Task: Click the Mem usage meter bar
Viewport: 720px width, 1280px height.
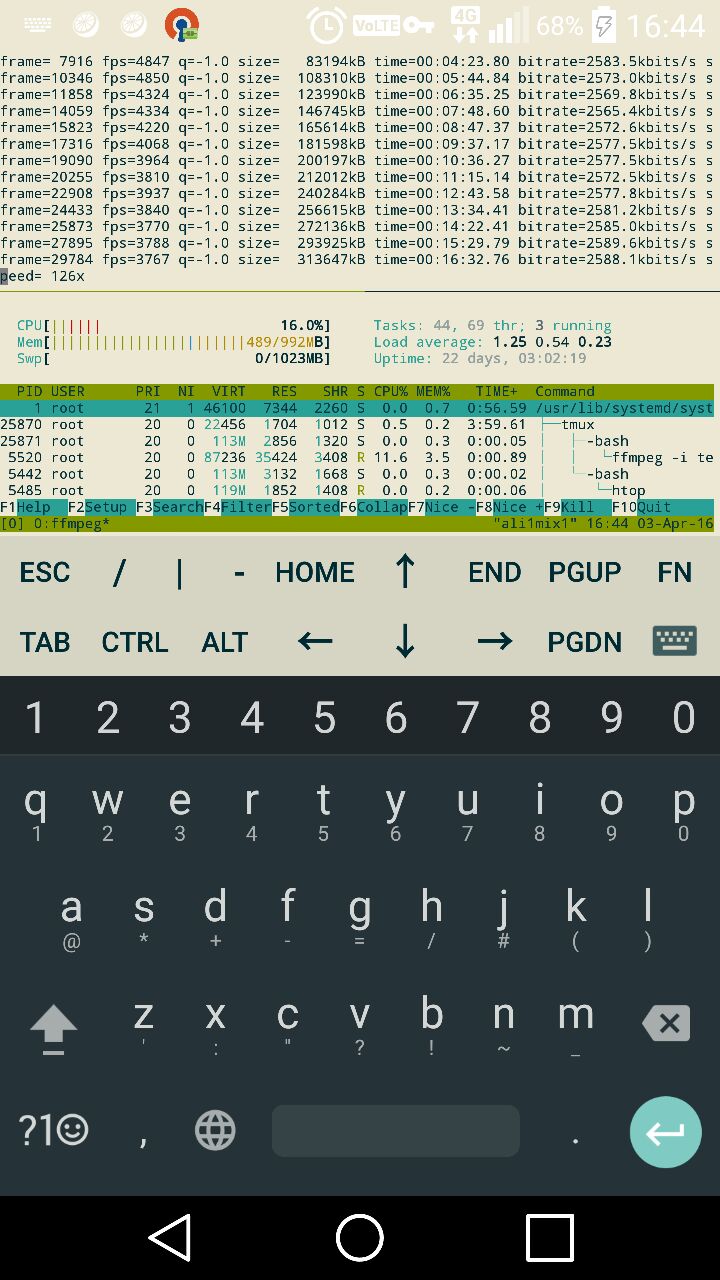Action: point(174,342)
